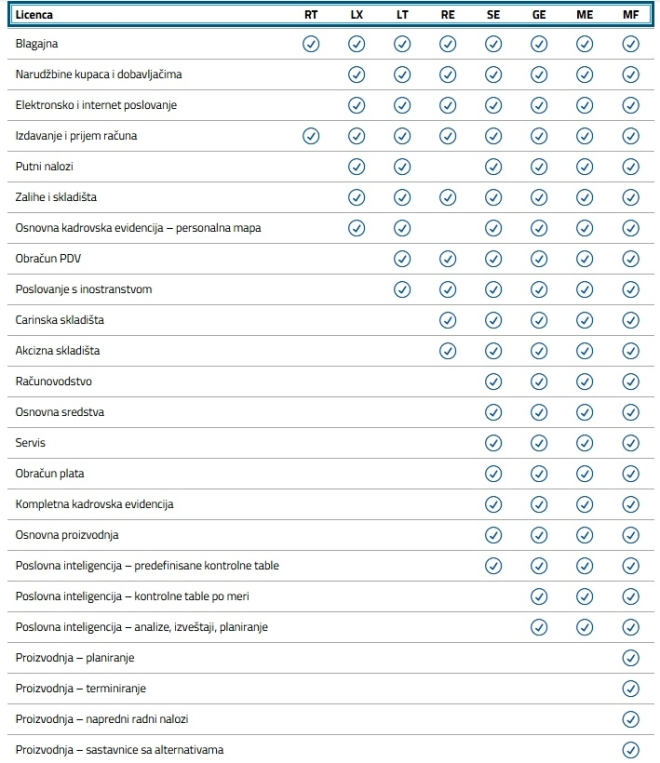Image resolution: width=660 pixels, height=763 pixels.
Task: Click the RT checkmark in Blagajna row
Action: (x=310, y=44)
